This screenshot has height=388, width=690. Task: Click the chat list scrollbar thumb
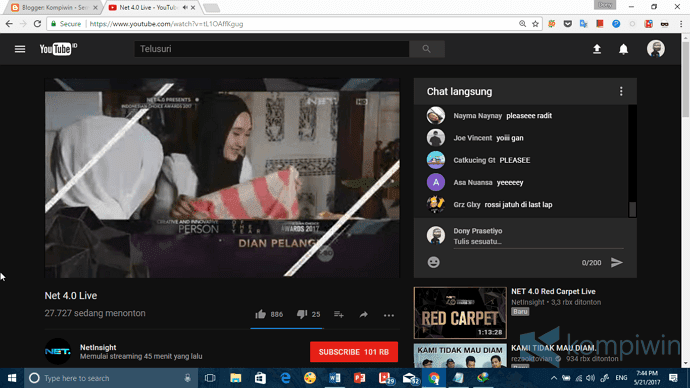coord(632,209)
